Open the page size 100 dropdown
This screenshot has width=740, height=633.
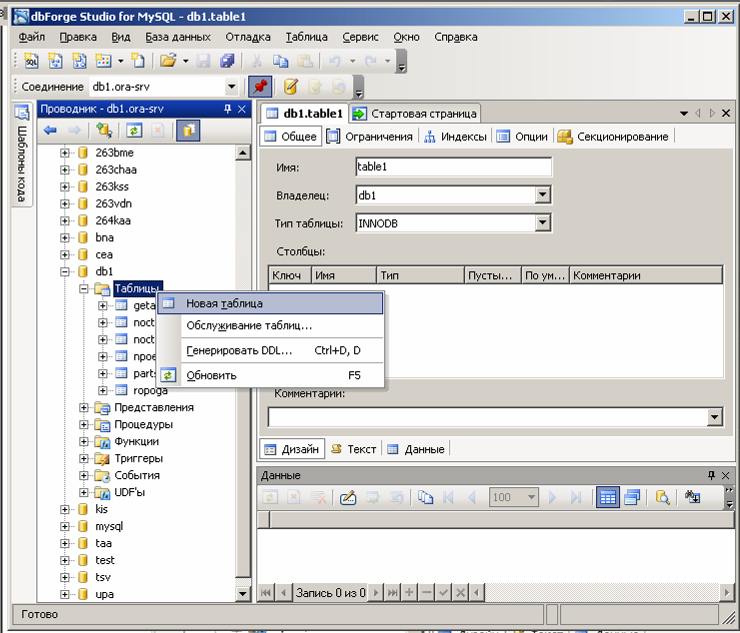tap(531, 497)
